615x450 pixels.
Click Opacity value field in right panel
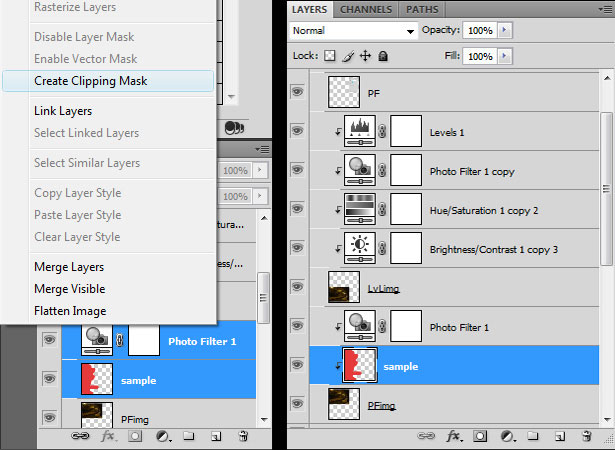pyautogui.click(x=480, y=30)
